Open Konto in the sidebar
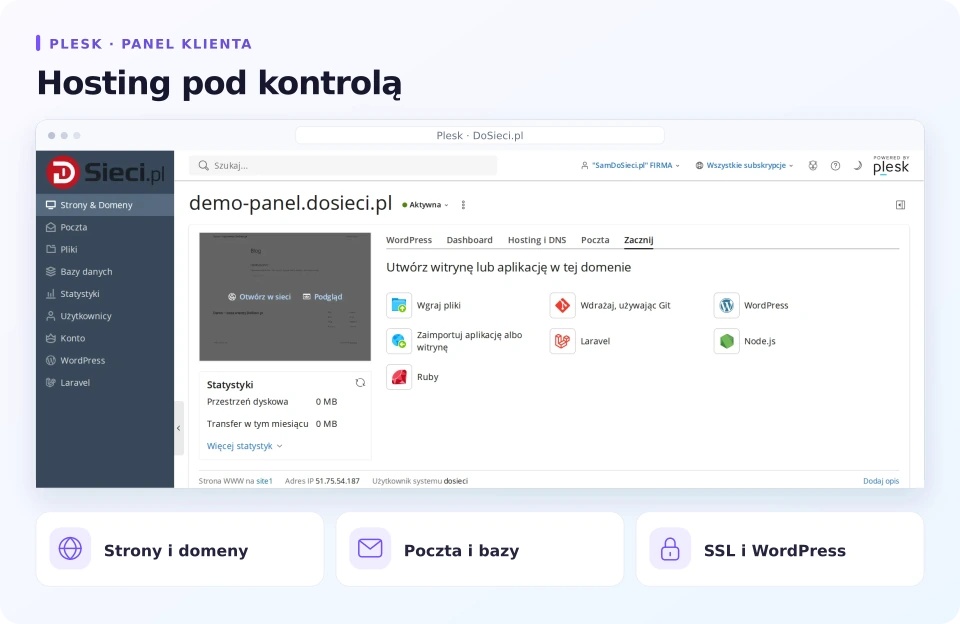 pyautogui.click(x=105, y=338)
